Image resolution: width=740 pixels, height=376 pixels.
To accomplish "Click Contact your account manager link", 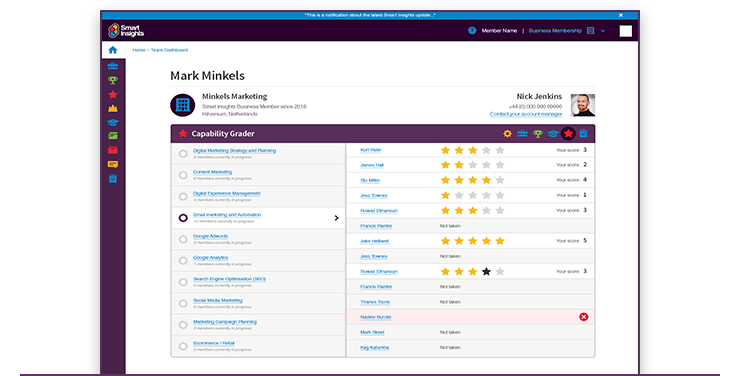I will [526, 114].
